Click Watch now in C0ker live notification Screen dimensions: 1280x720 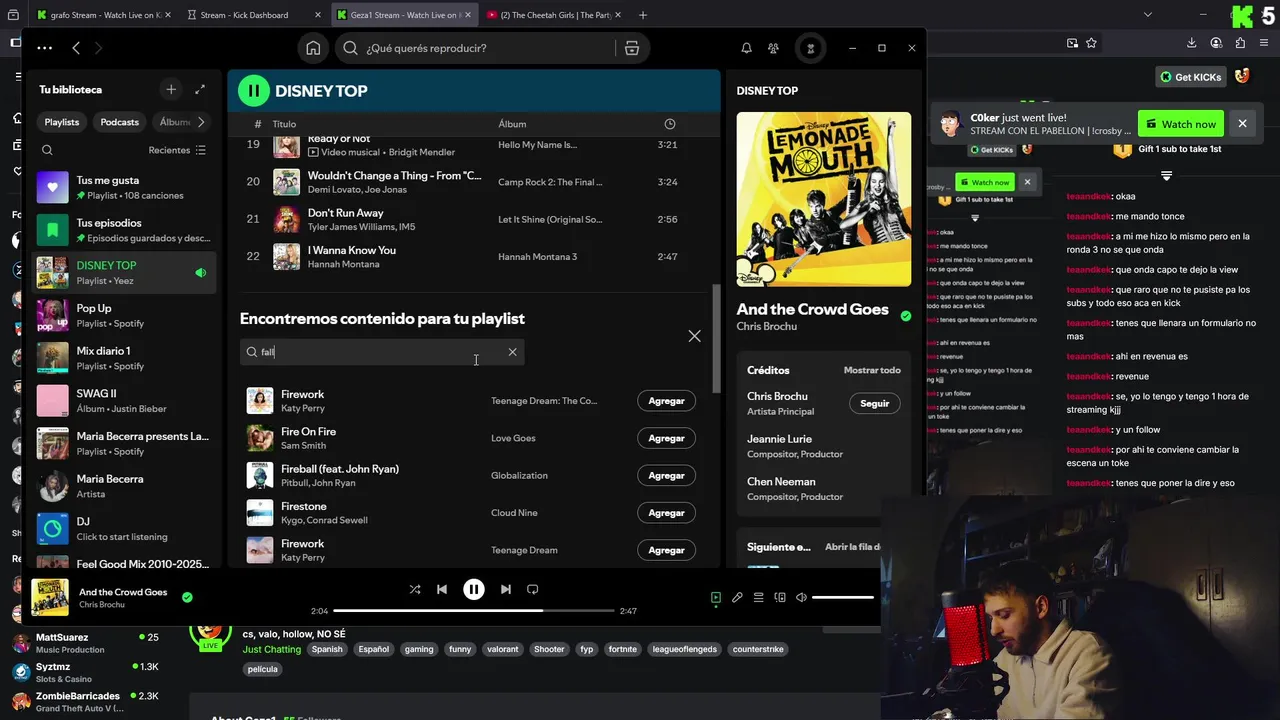1181,124
